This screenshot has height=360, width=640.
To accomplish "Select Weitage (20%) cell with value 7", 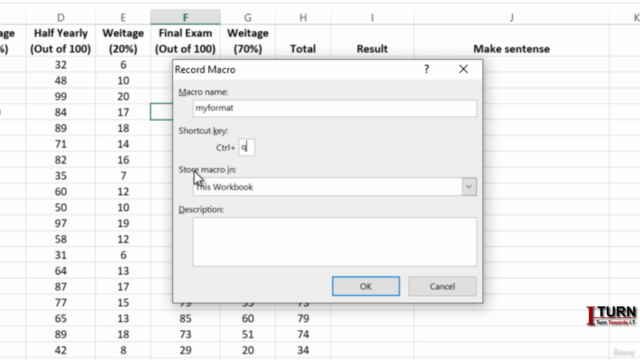I will click(x=123, y=176).
